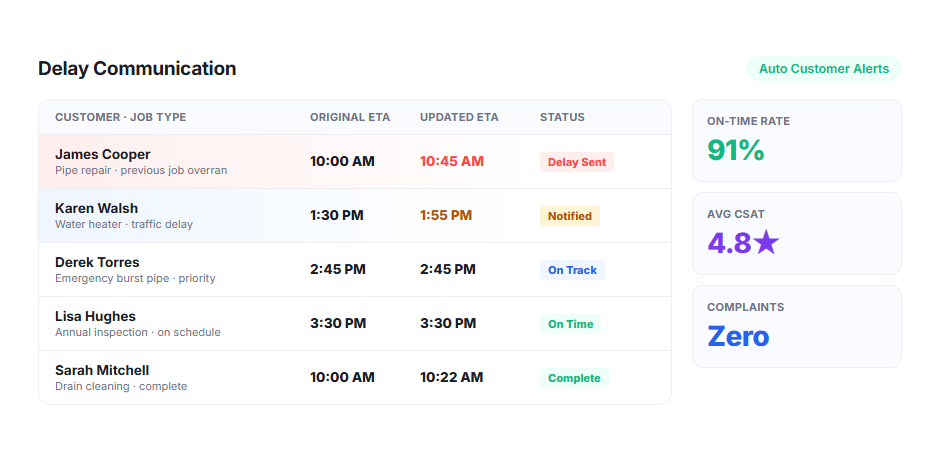Click 'Water heater · traffic delay' text
The width and height of the screenshot is (940, 460).
124,224
